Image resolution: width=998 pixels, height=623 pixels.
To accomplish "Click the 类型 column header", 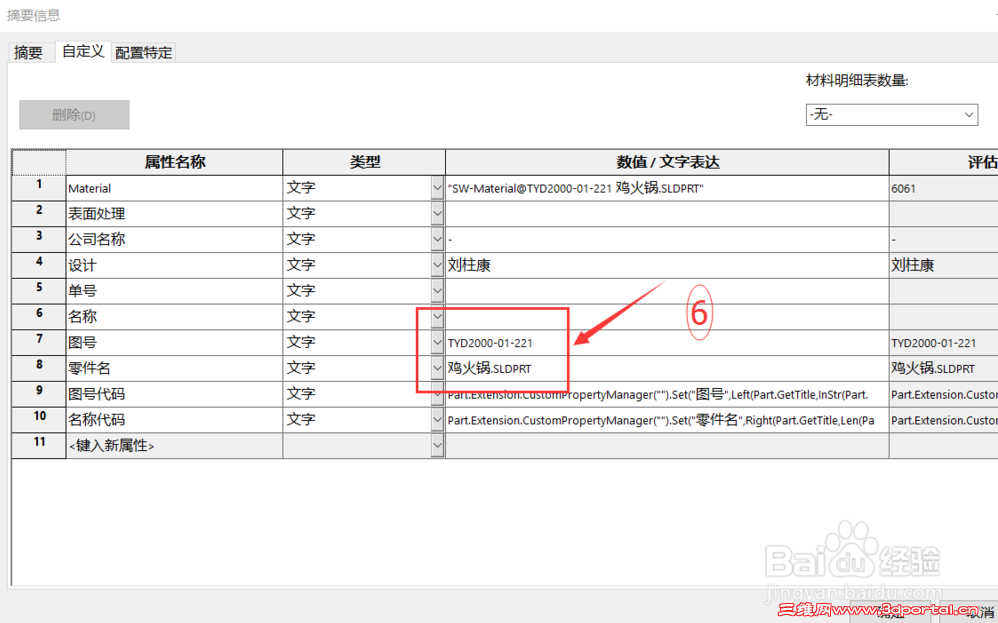I will pos(364,162).
